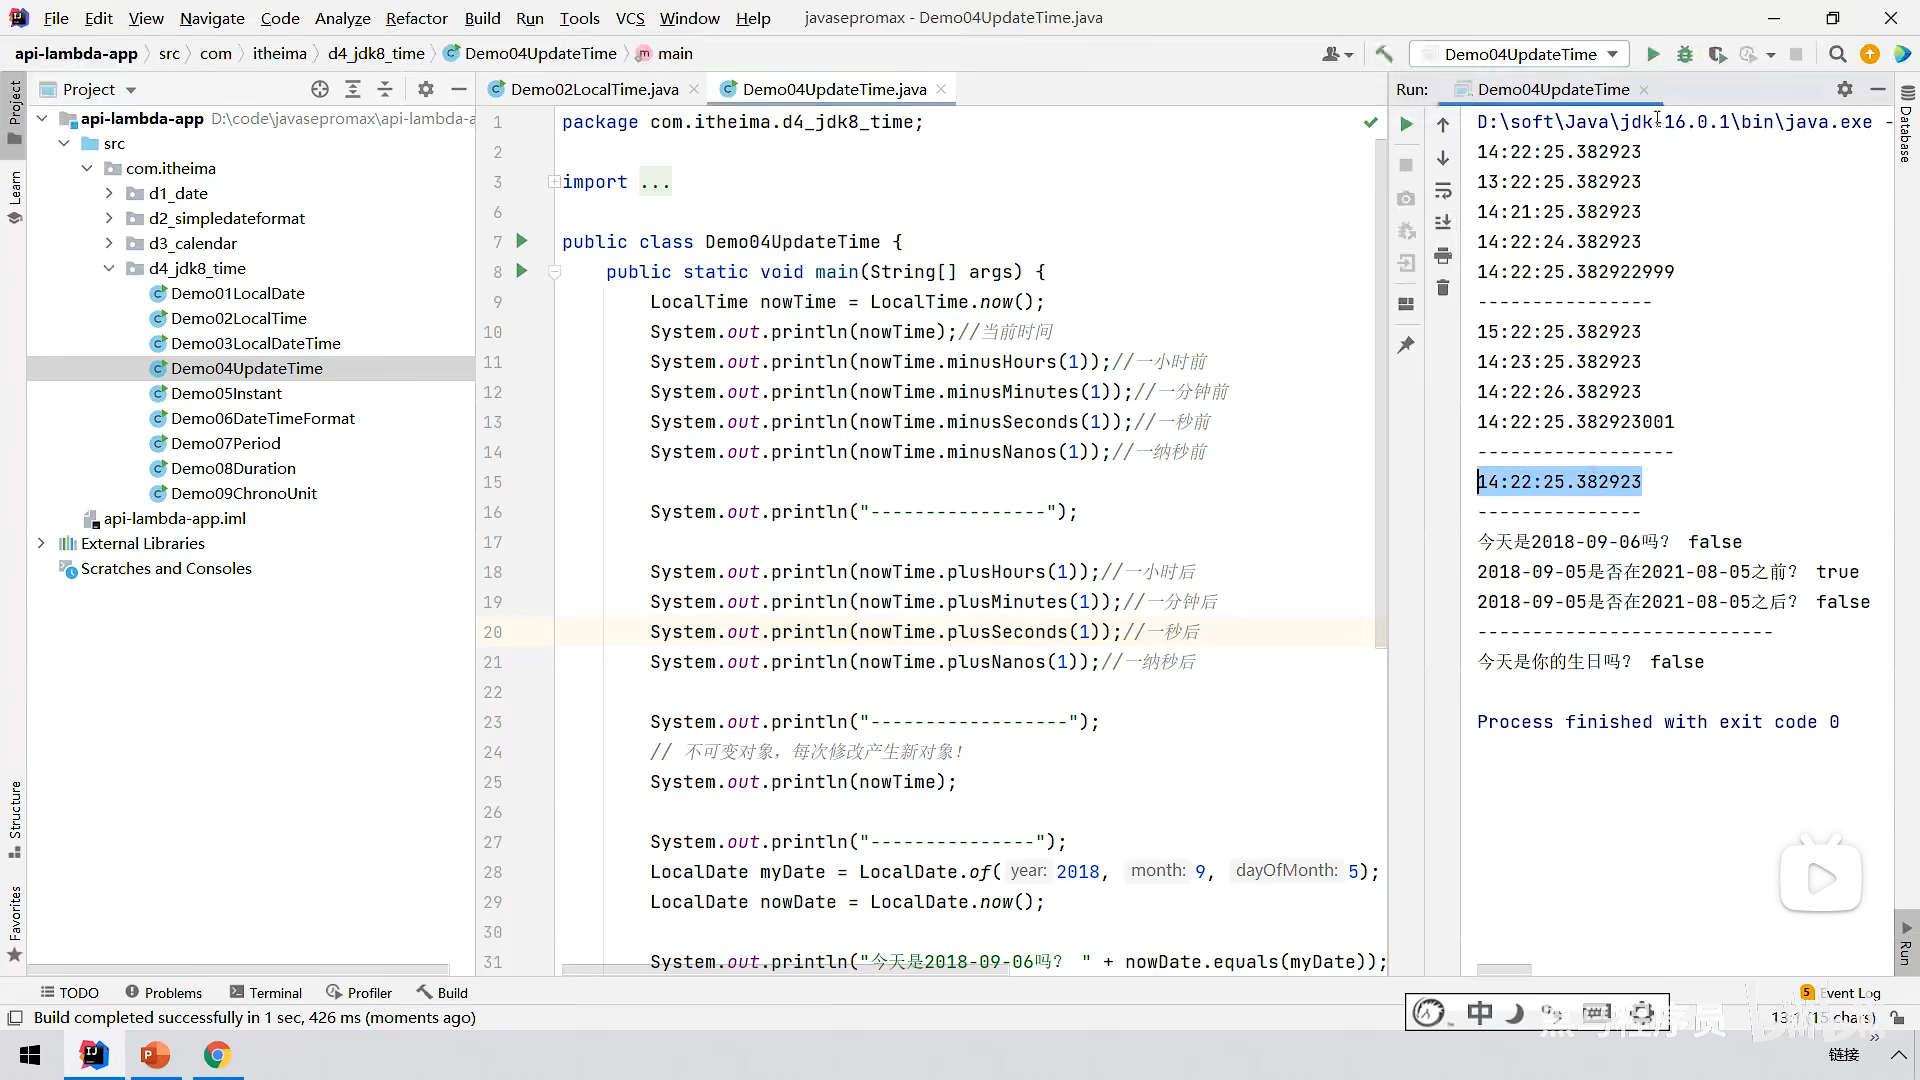Select opened file locate target icon in Project

click(x=320, y=89)
